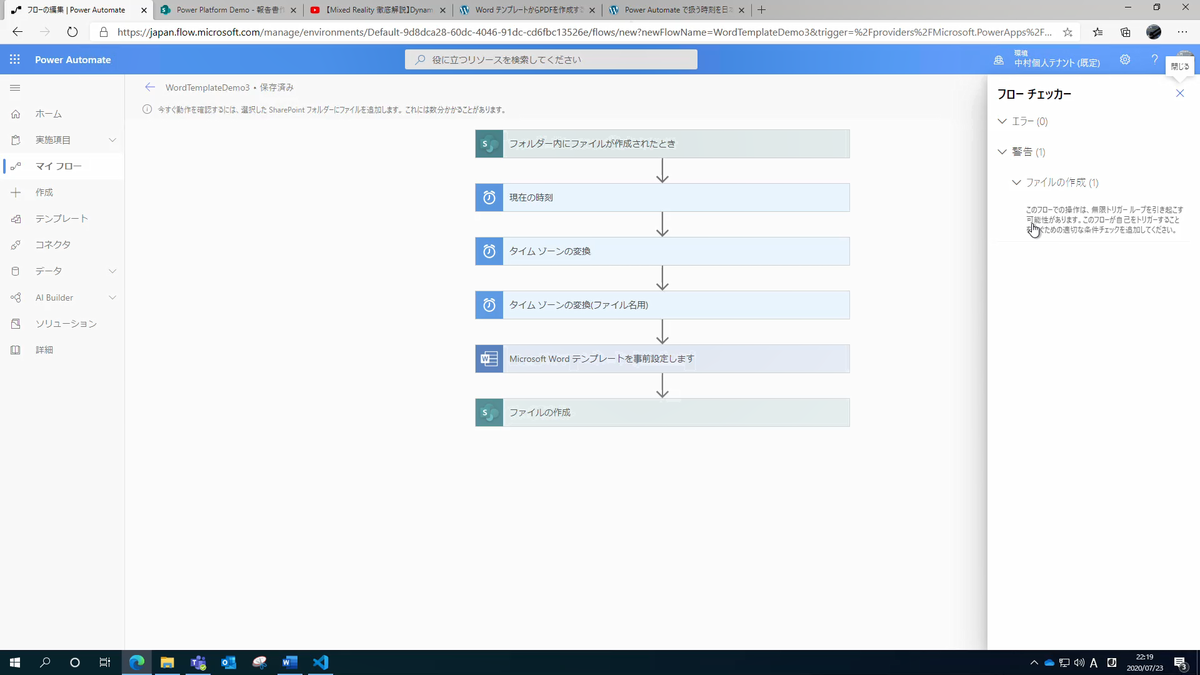Open the taskbar clock showing 22:19
Image resolution: width=1200 pixels, height=675 pixels.
(1145, 662)
